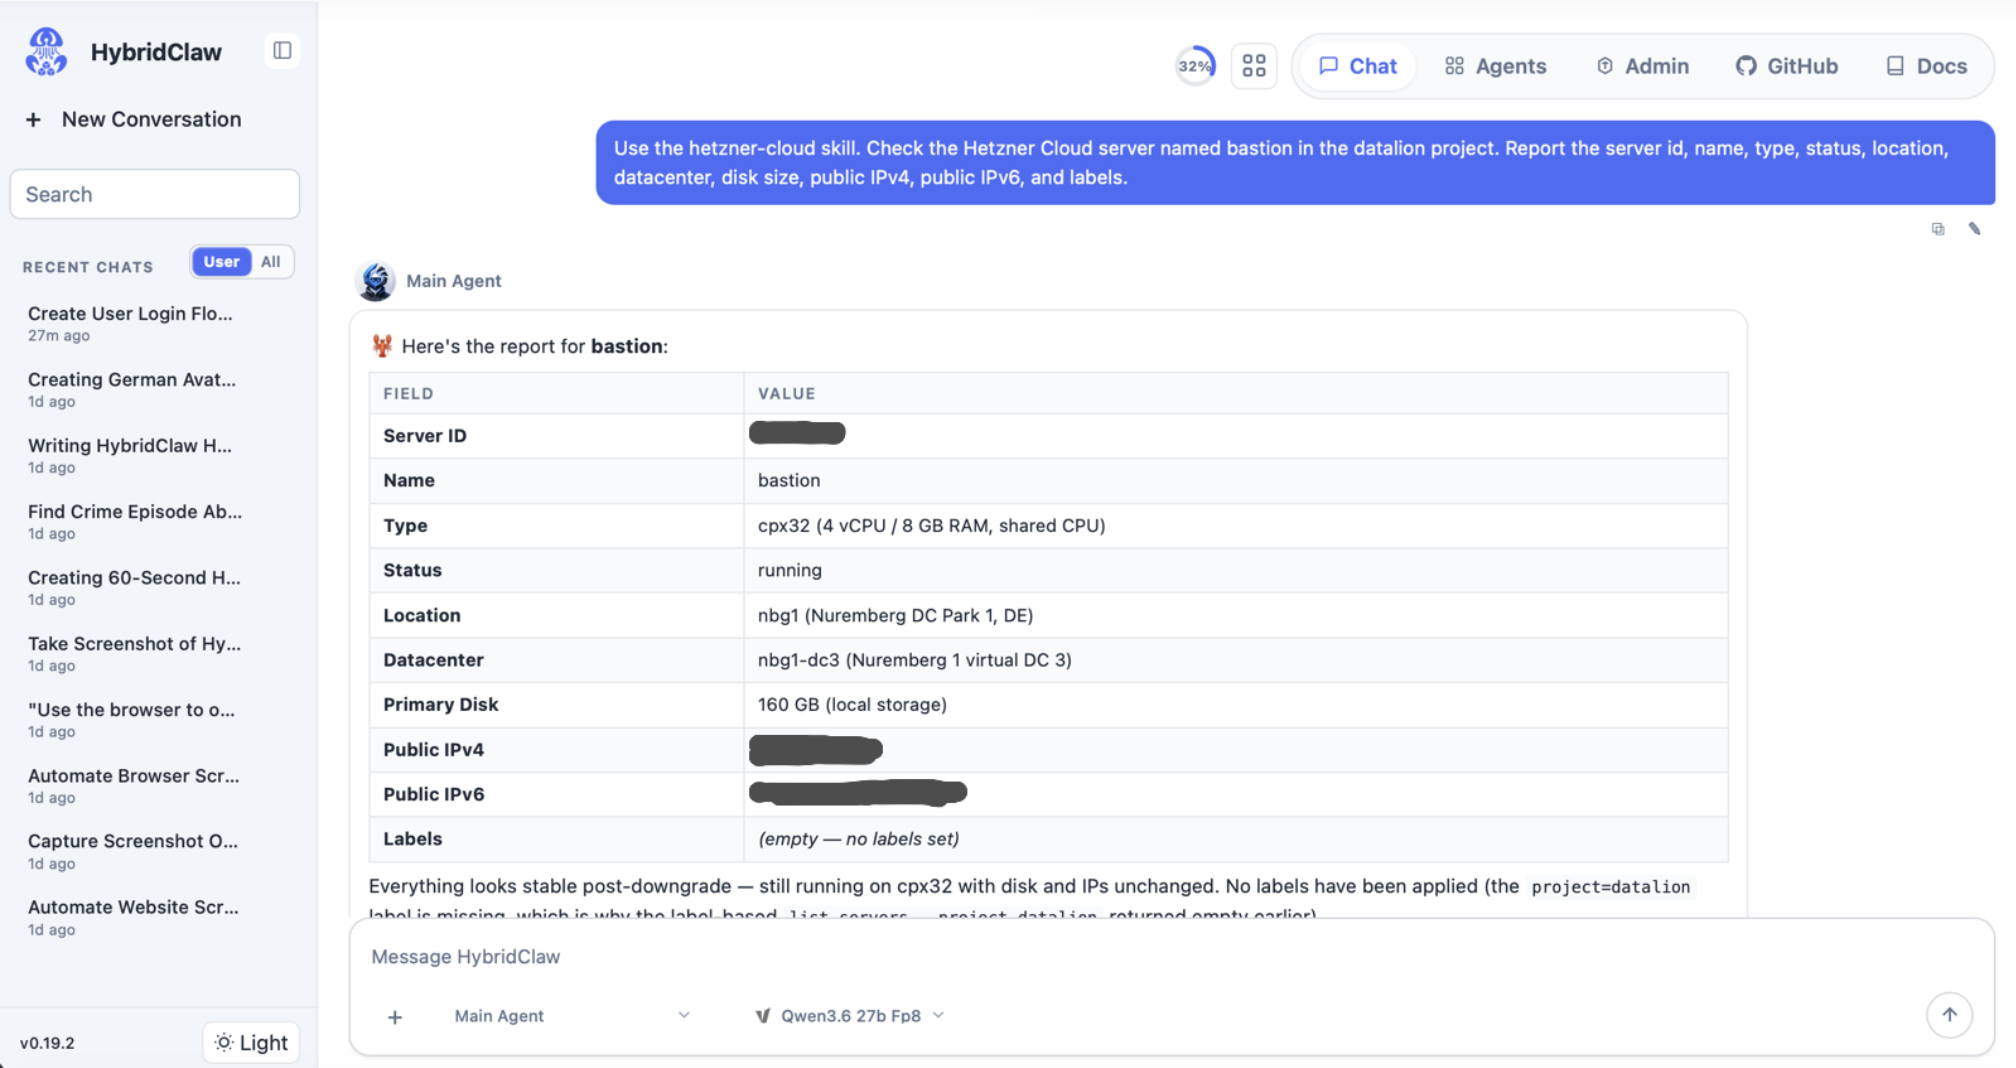Open the Qwen3.6 27b Fp8 model dropdown

point(849,1016)
